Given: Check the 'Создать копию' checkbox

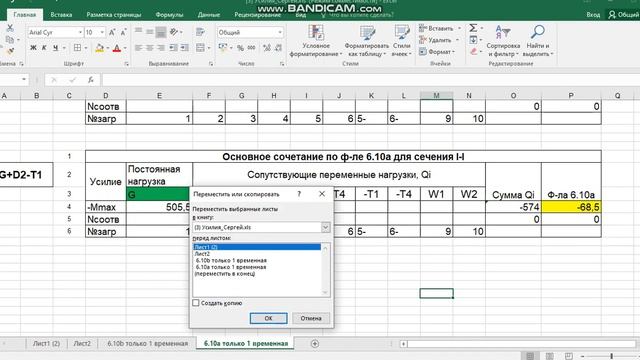Looking at the screenshot, I should pyautogui.click(x=196, y=303).
